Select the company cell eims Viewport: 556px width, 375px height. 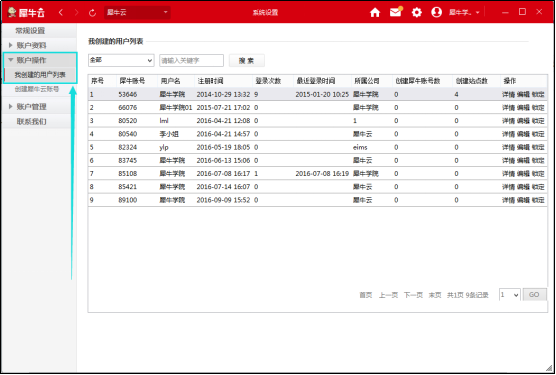[360, 147]
